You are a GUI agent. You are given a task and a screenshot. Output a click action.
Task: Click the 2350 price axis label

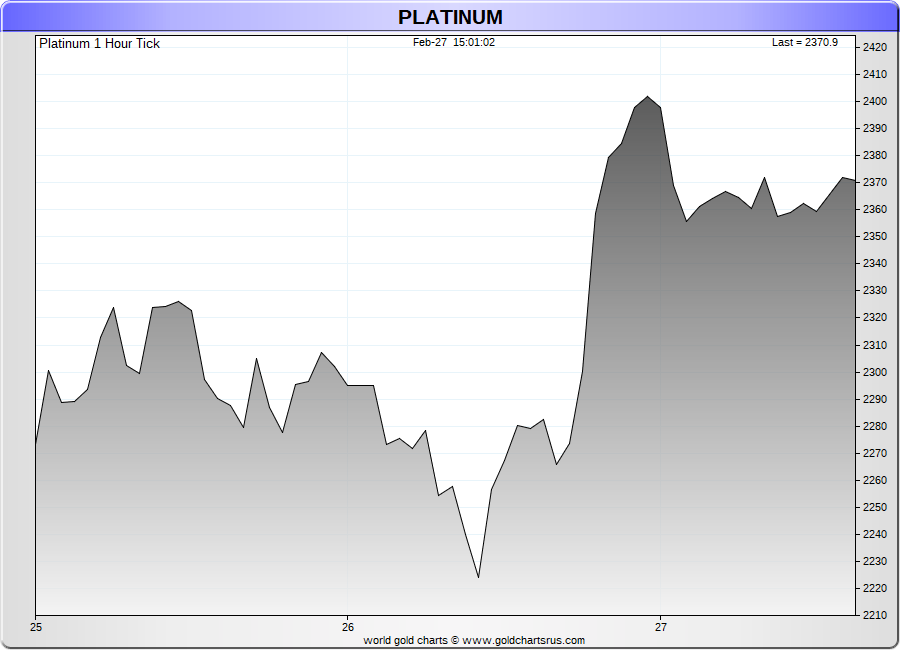pyautogui.click(x=875, y=237)
